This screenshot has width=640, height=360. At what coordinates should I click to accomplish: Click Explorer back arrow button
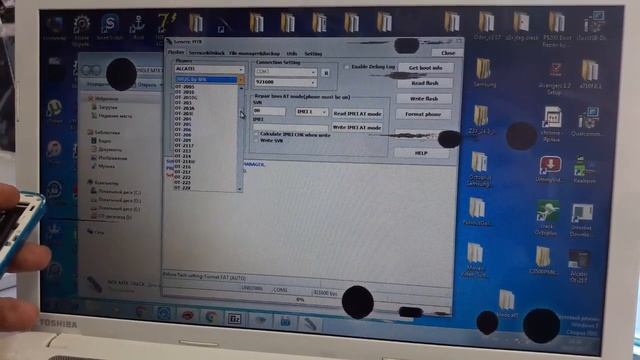[86, 70]
